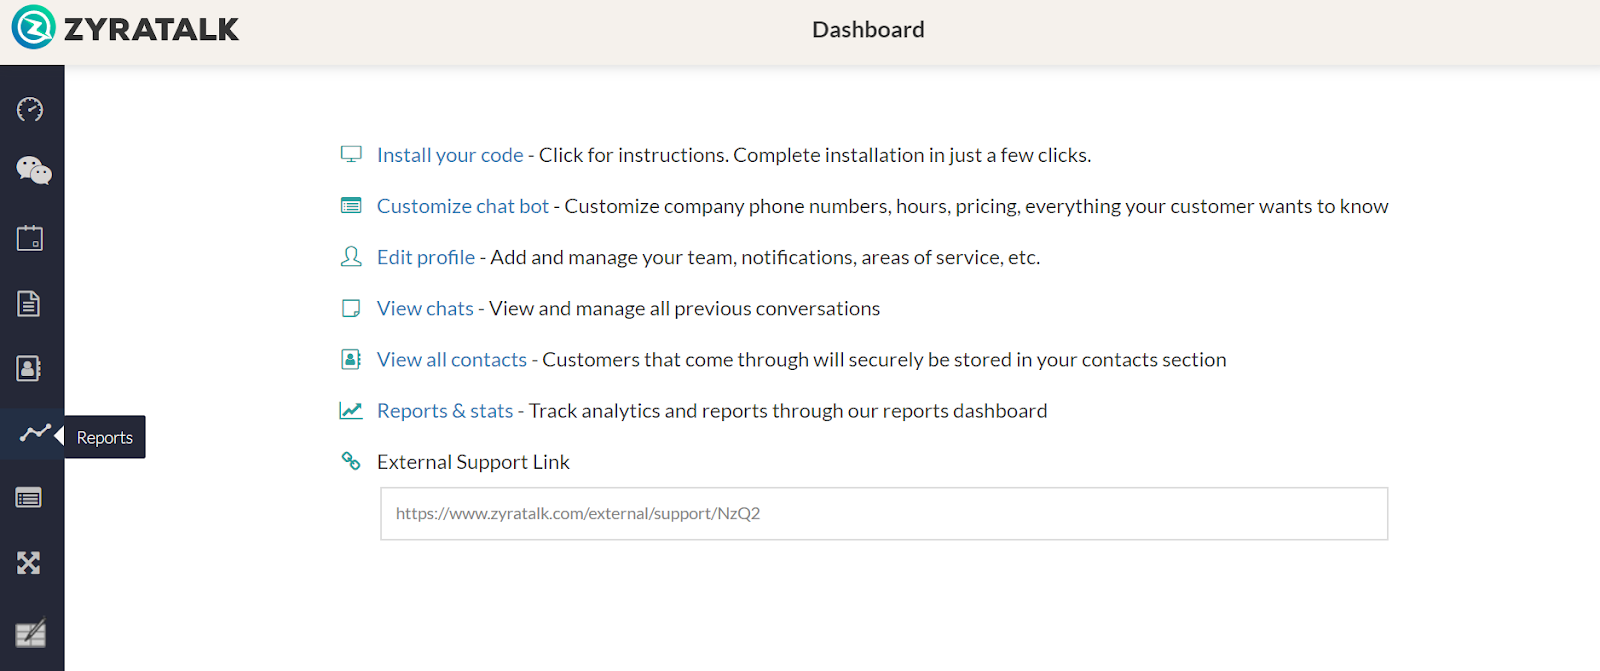
Task: Select the list card icon in sidebar
Action: point(29,498)
